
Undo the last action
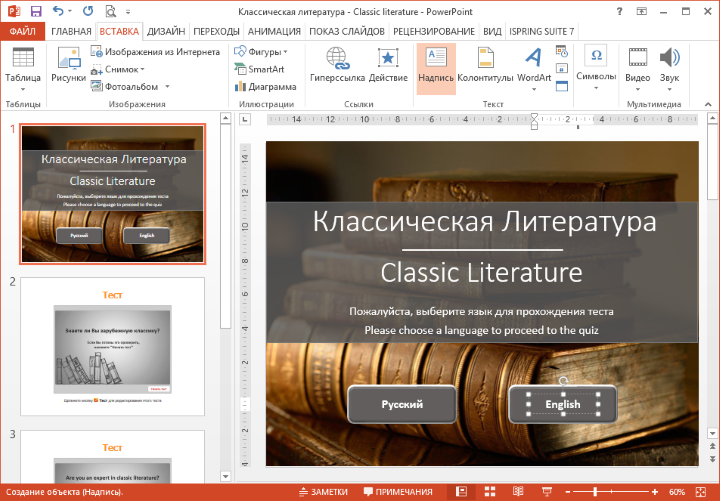click(57, 11)
